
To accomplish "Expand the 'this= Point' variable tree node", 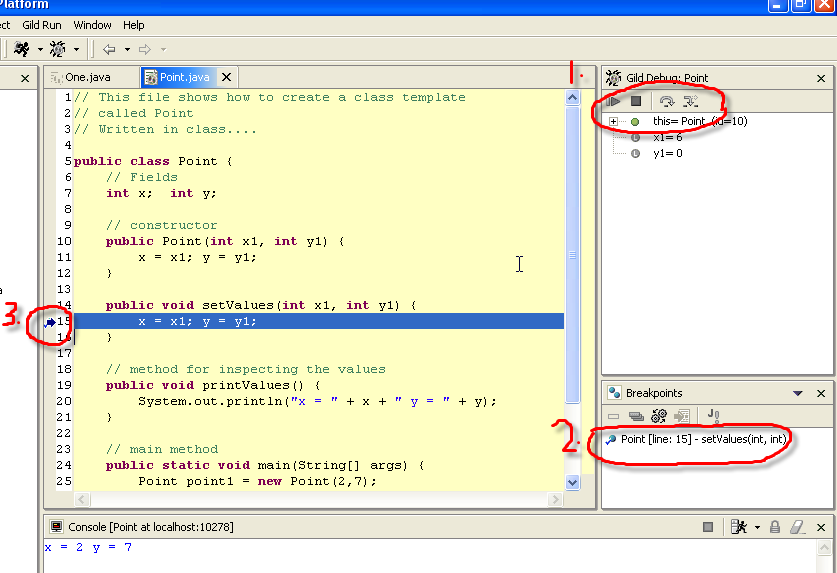I will click(x=613, y=122).
